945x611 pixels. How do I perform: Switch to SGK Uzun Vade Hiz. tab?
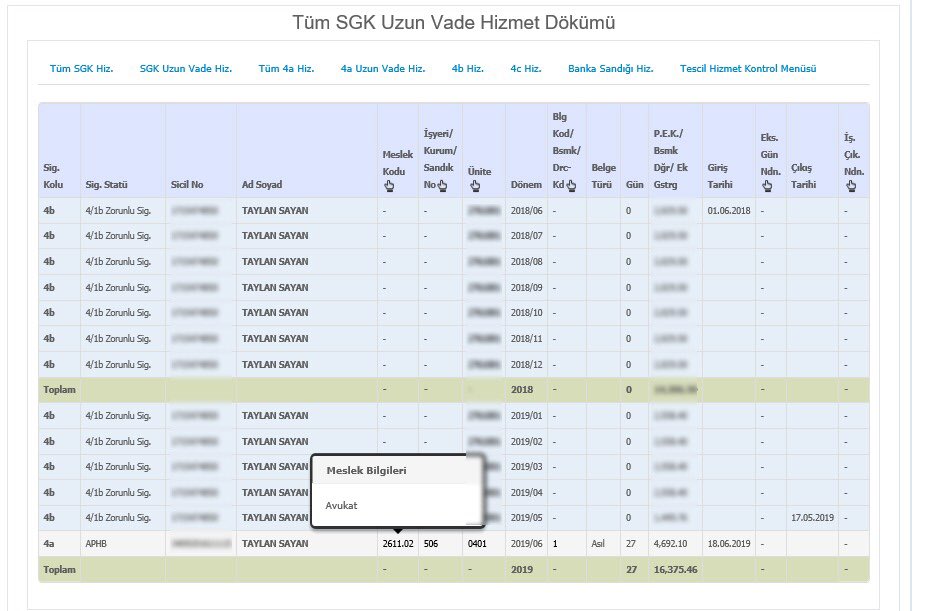pos(185,69)
